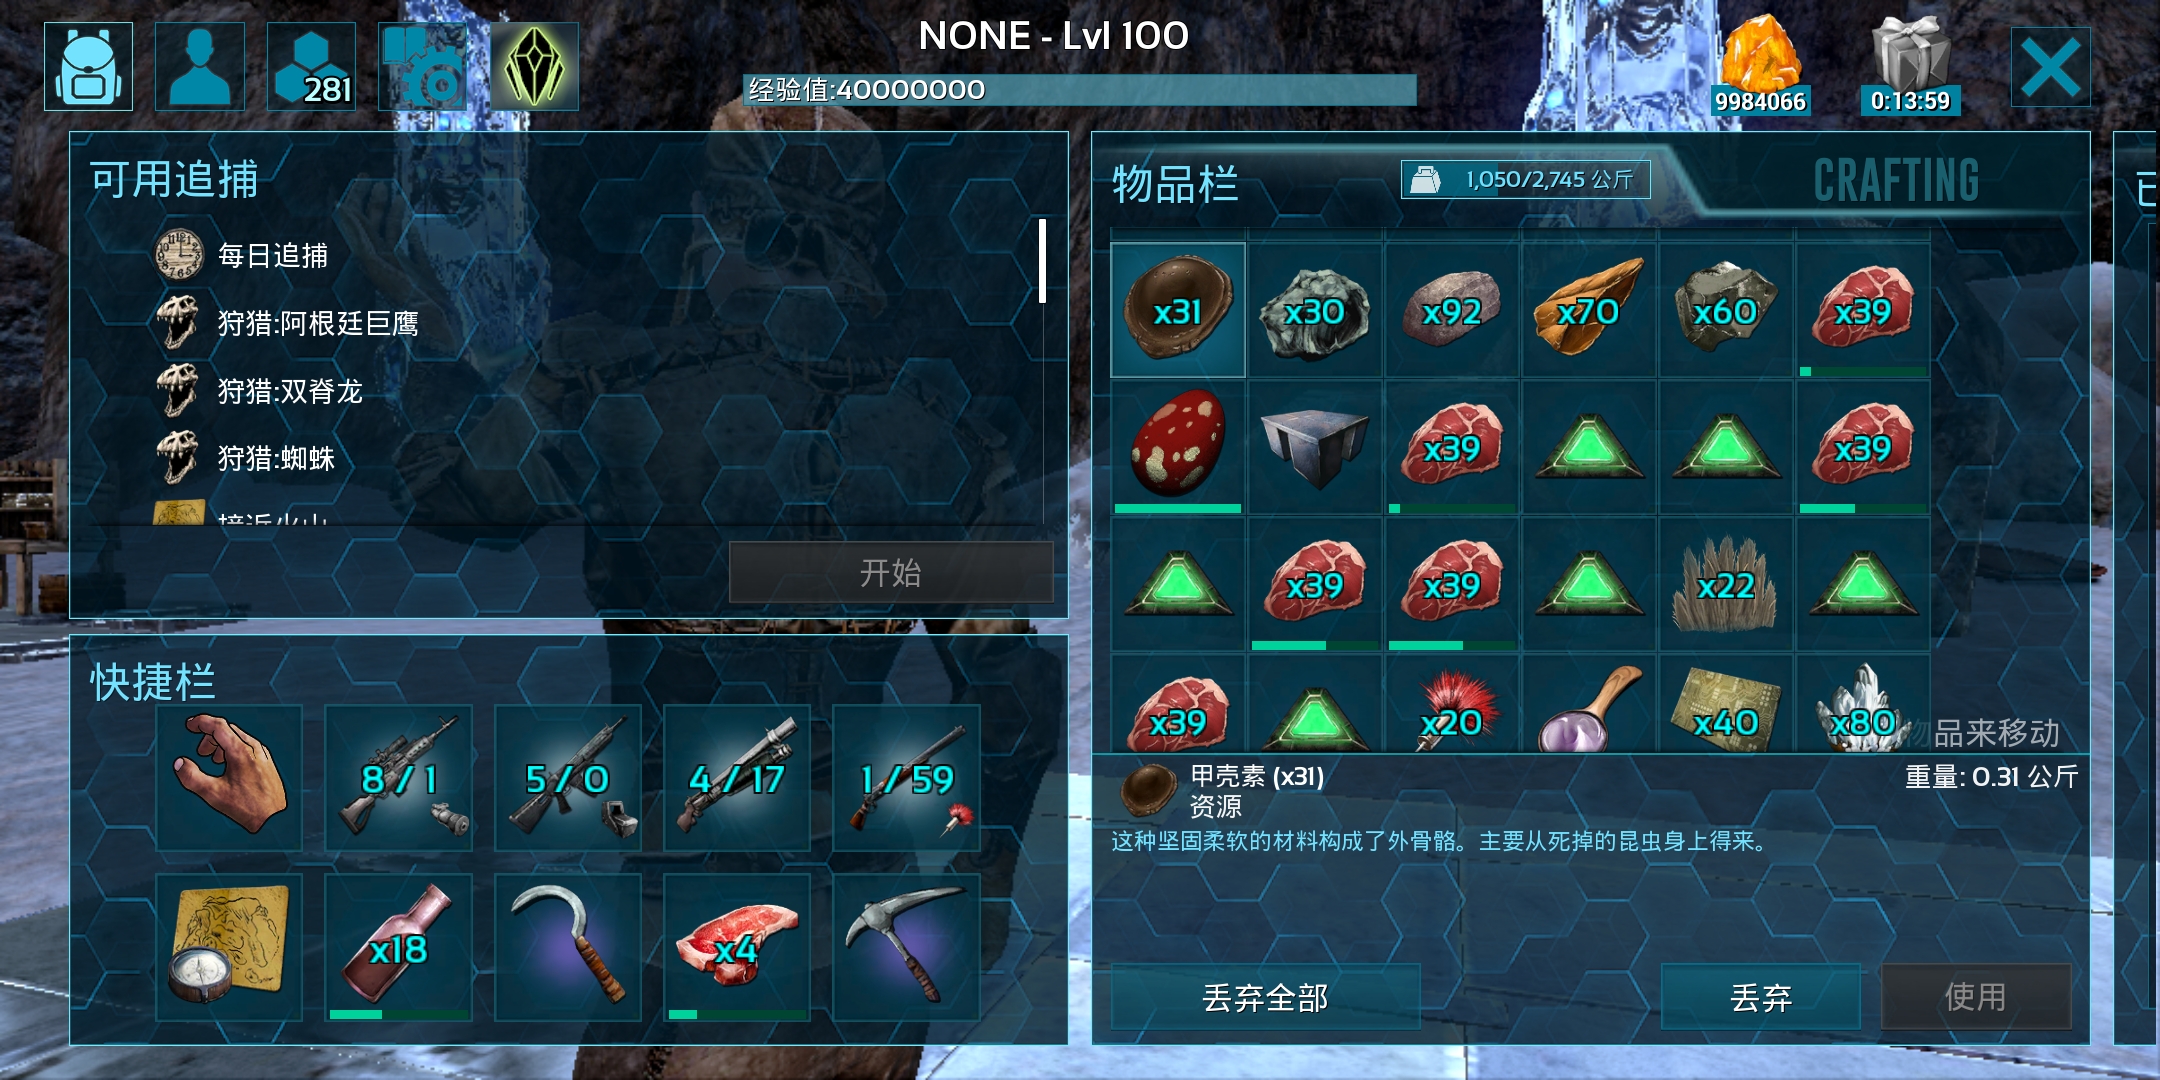
Task: Select the x22 thatch bundle item
Action: coord(1726,584)
